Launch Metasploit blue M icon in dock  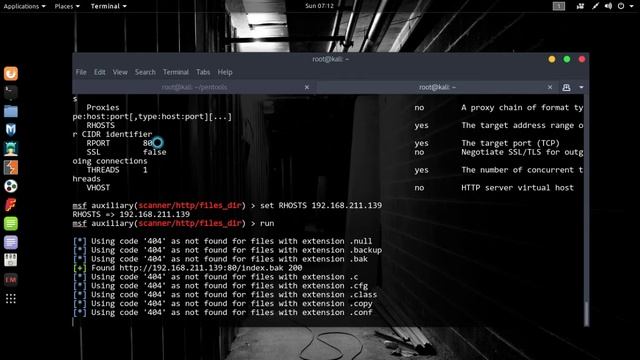coord(11,130)
